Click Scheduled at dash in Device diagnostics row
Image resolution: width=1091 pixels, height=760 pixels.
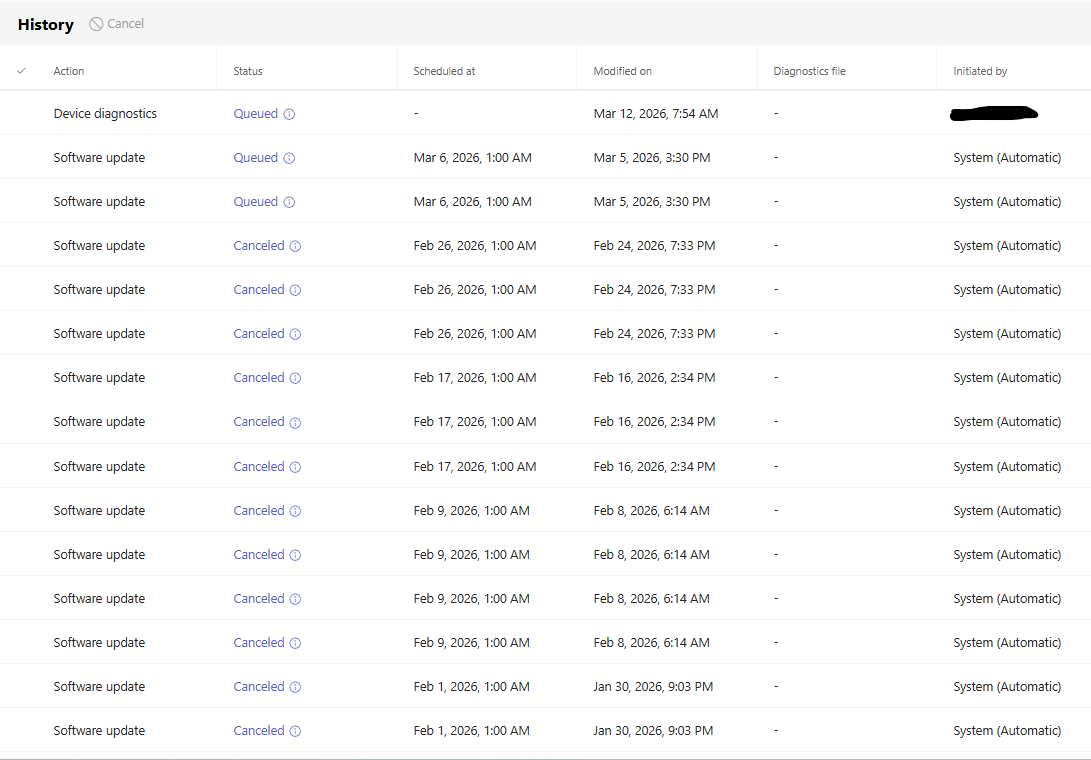pyautogui.click(x=416, y=113)
